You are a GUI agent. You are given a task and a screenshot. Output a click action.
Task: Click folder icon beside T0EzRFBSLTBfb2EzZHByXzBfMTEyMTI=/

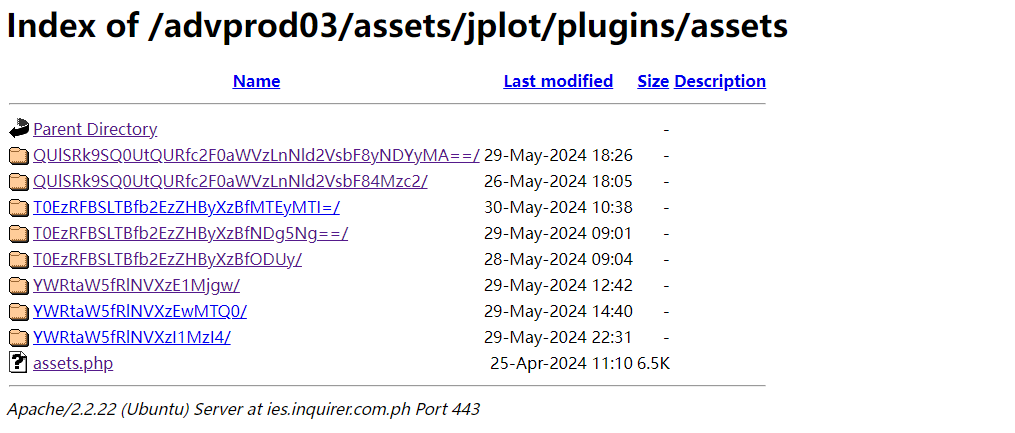[19, 208]
